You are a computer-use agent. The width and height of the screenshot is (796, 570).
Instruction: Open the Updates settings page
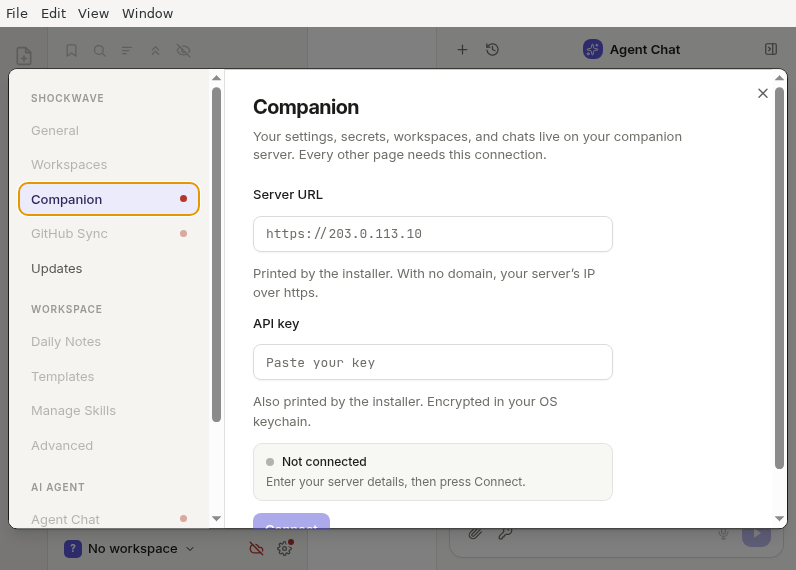coord(109,268)
